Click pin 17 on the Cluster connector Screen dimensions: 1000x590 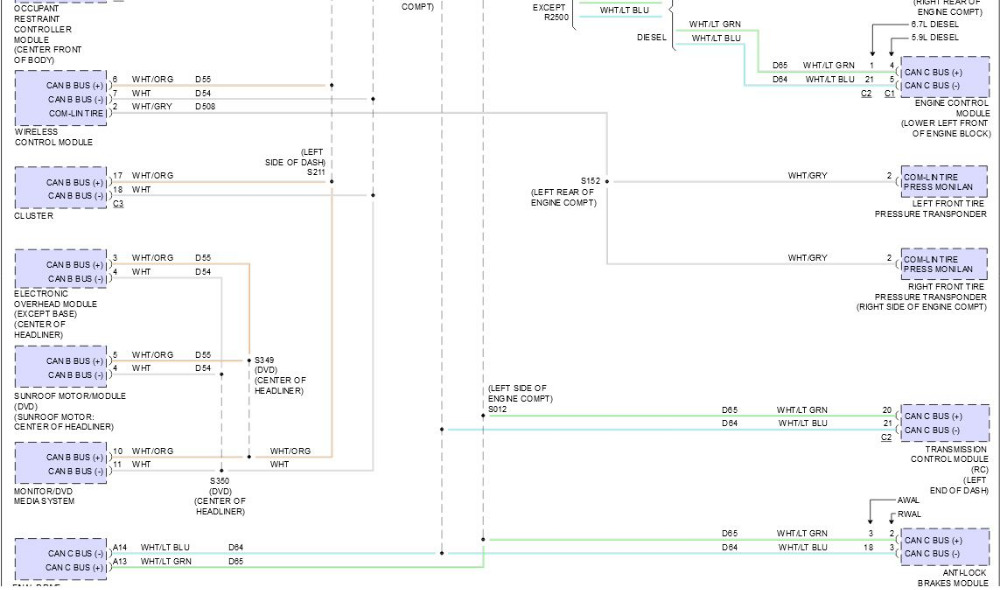tap(117, 175)
